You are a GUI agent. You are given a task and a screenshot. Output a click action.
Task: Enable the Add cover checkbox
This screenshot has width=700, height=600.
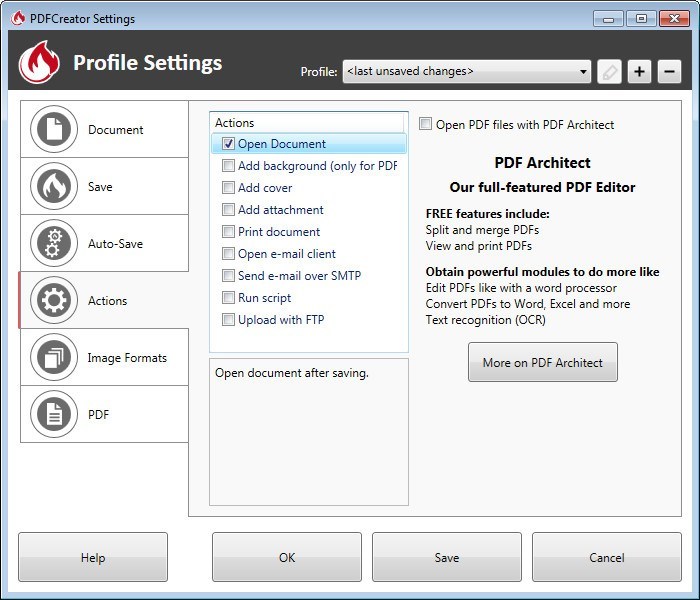click(228, 188)
